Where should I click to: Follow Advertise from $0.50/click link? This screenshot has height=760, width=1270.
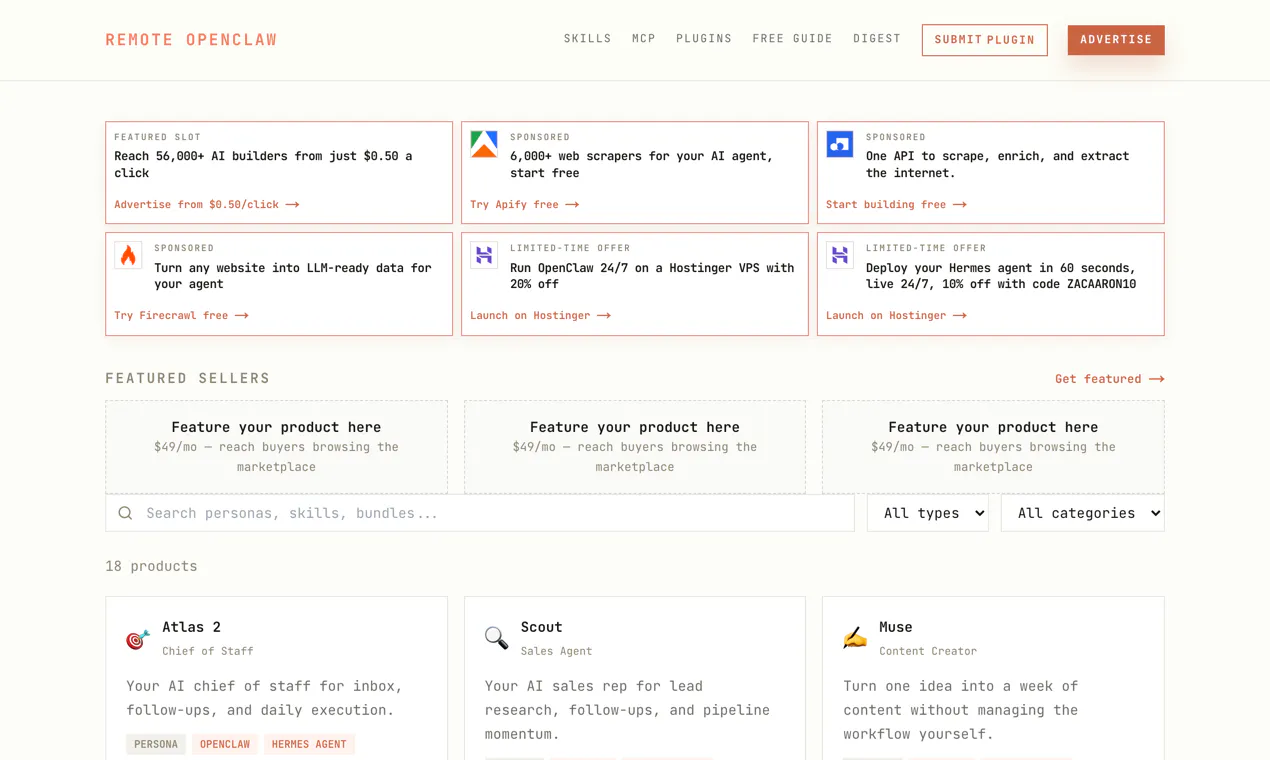coord(207,204)
